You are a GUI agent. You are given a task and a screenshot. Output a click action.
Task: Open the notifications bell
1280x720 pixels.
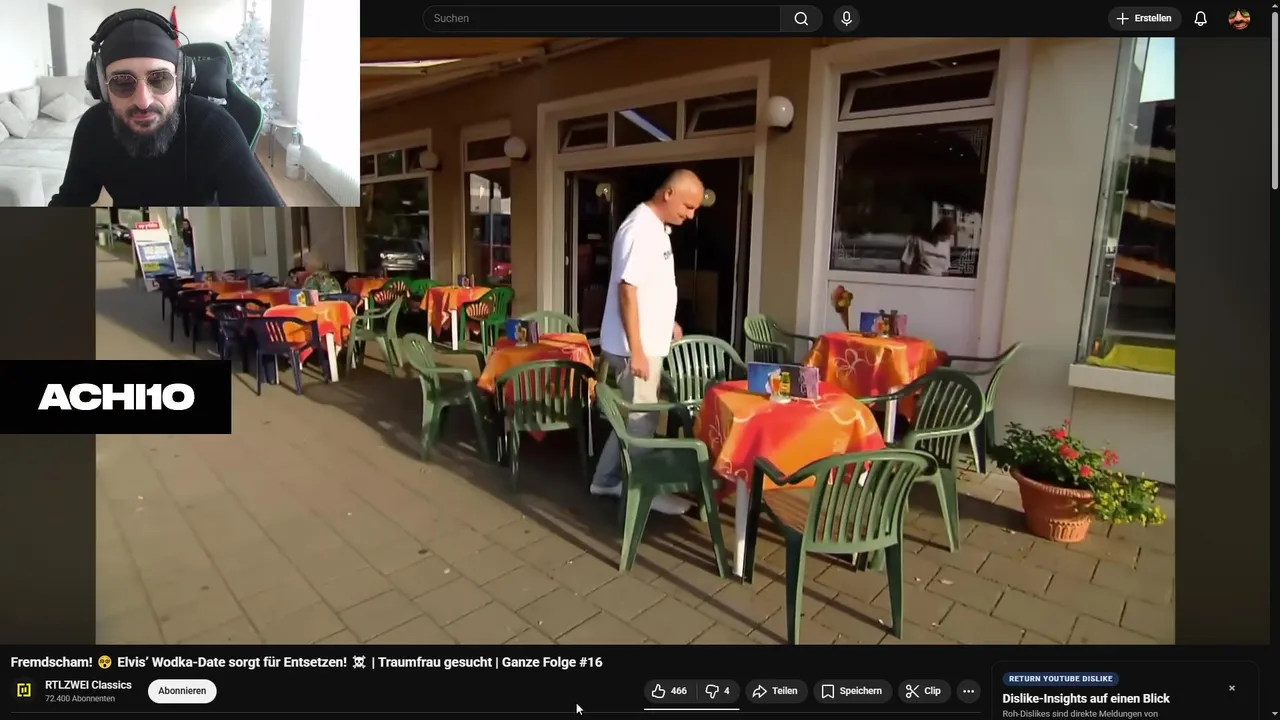pos(1200,18)
